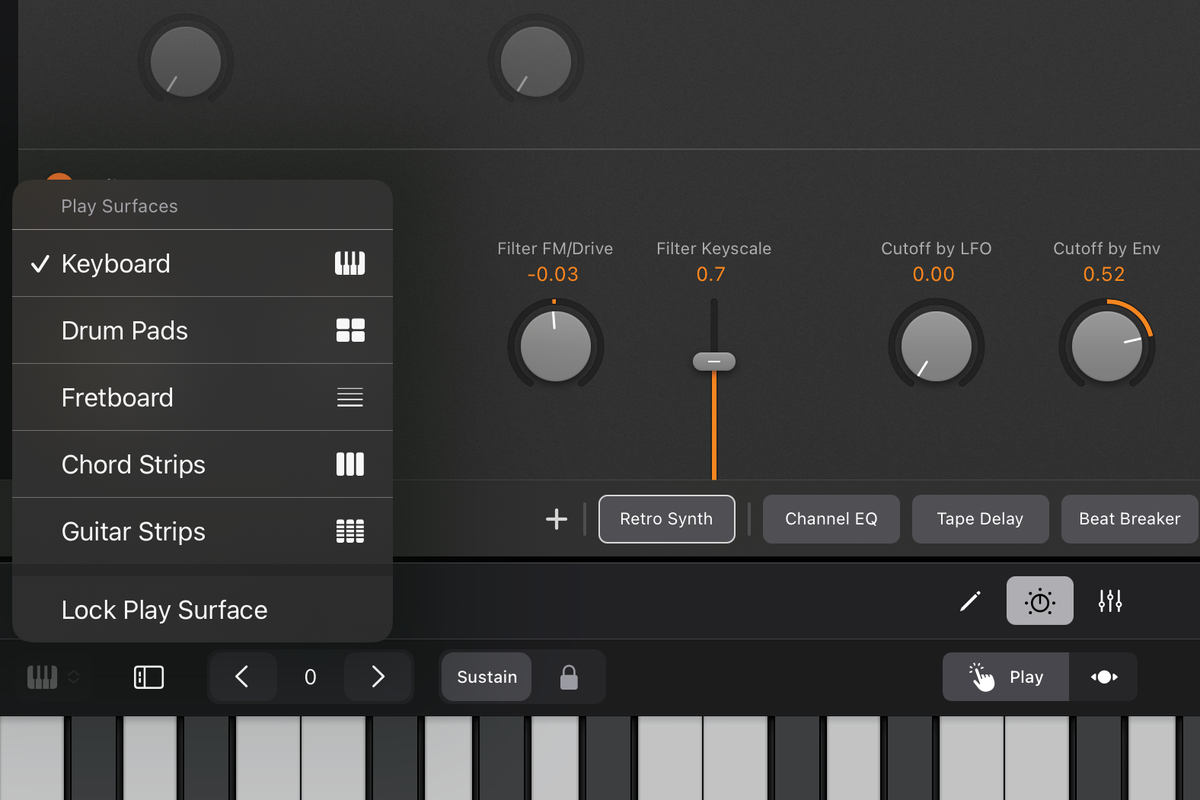Click the plus icon to add a plugin
Viewport: 1200px width, 800px height.
point(556,518)
